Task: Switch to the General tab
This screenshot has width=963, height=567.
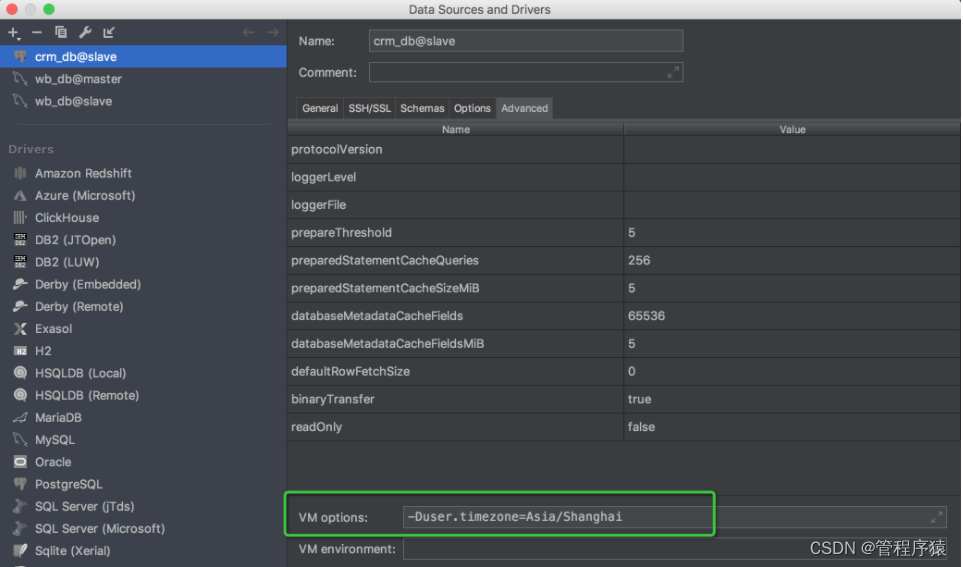Action: click(x=319, y=108)
